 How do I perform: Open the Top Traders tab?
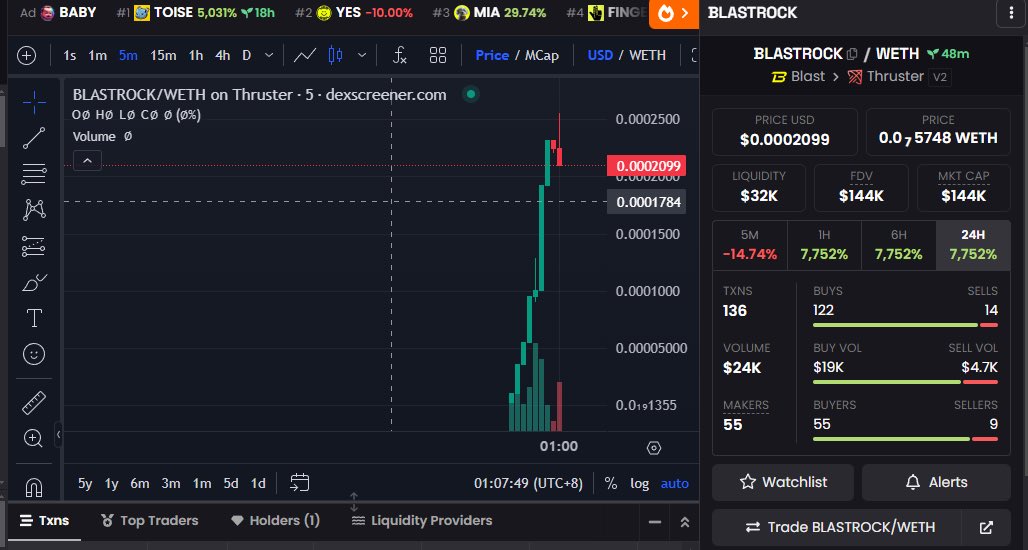coord(149,521)
